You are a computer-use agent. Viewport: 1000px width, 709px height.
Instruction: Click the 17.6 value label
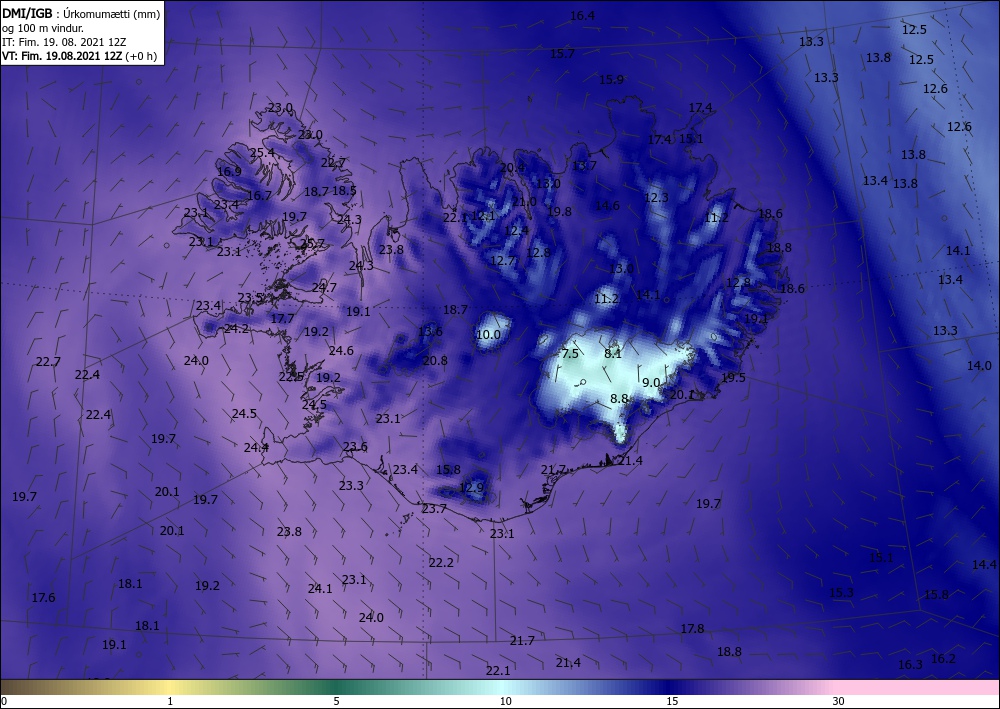coord(43,598)
